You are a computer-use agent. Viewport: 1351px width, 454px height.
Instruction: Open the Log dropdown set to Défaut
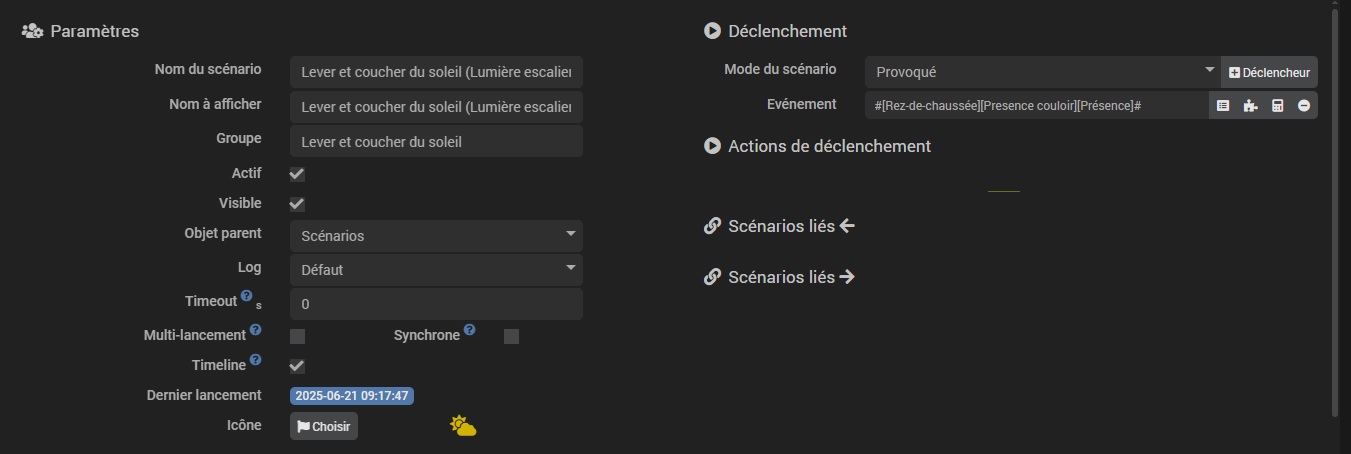tap(436, 270)
